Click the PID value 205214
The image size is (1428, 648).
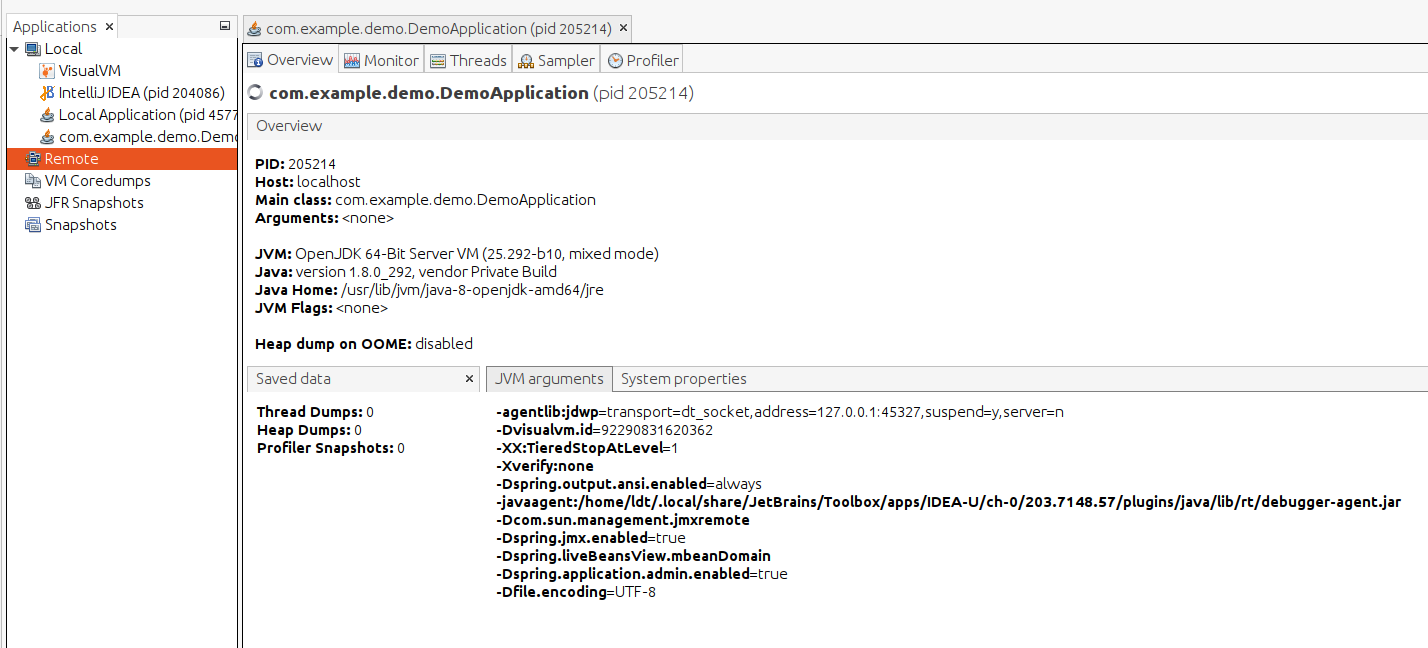[311, 164]
